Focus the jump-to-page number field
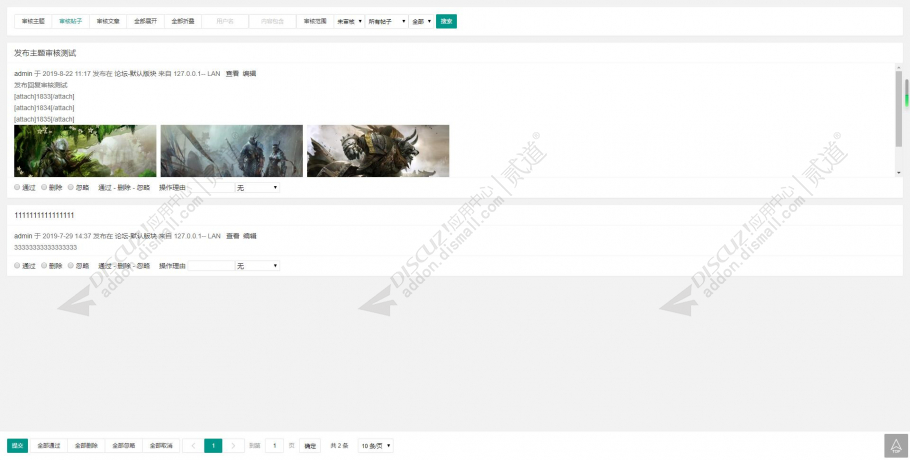Viewport: 910px width, 460px height. coord(274,445)
